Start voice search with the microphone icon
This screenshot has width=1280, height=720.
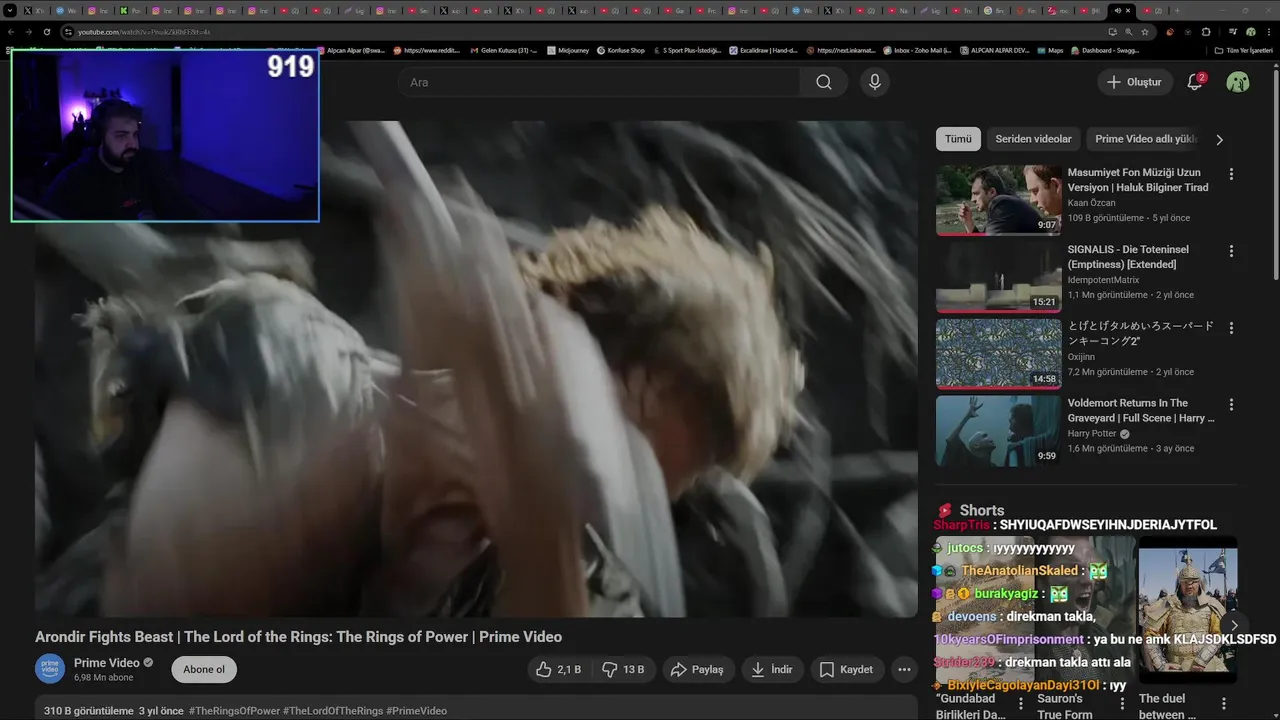(x=875, y=82)
